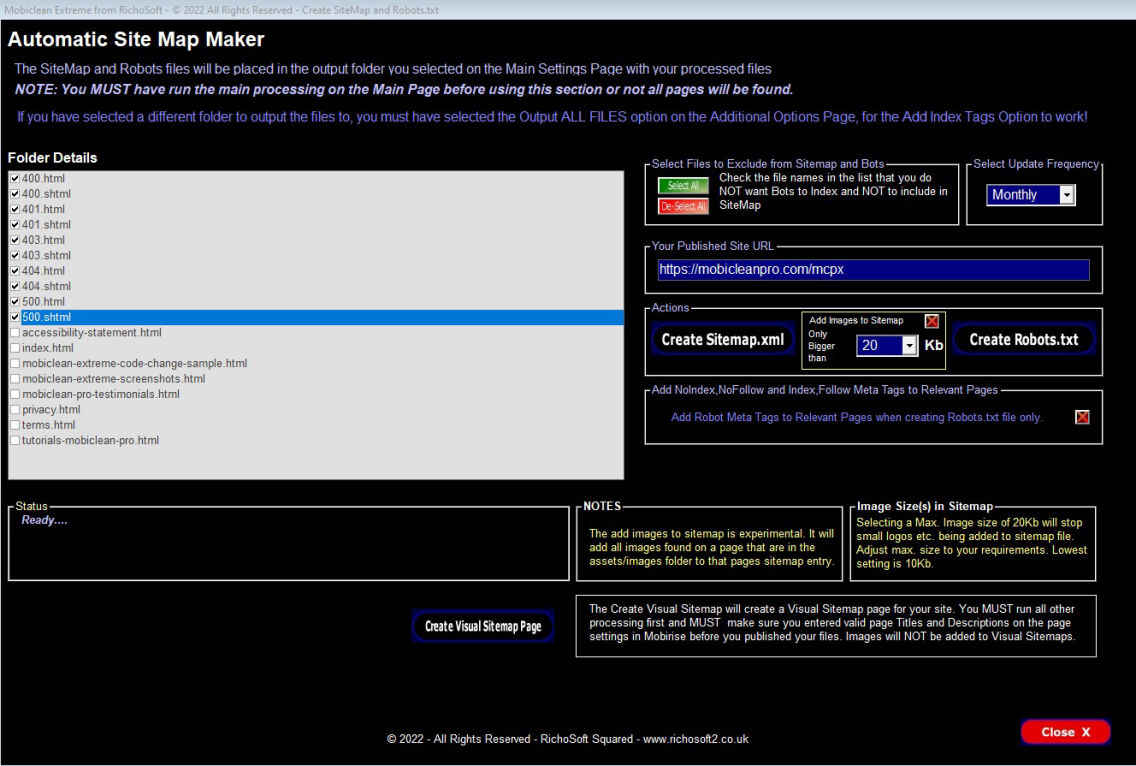Screen dimensions: 1136x766
Task: Select mobiclean-extreme-screenshots.html in the list
Action: pos(114,379)
